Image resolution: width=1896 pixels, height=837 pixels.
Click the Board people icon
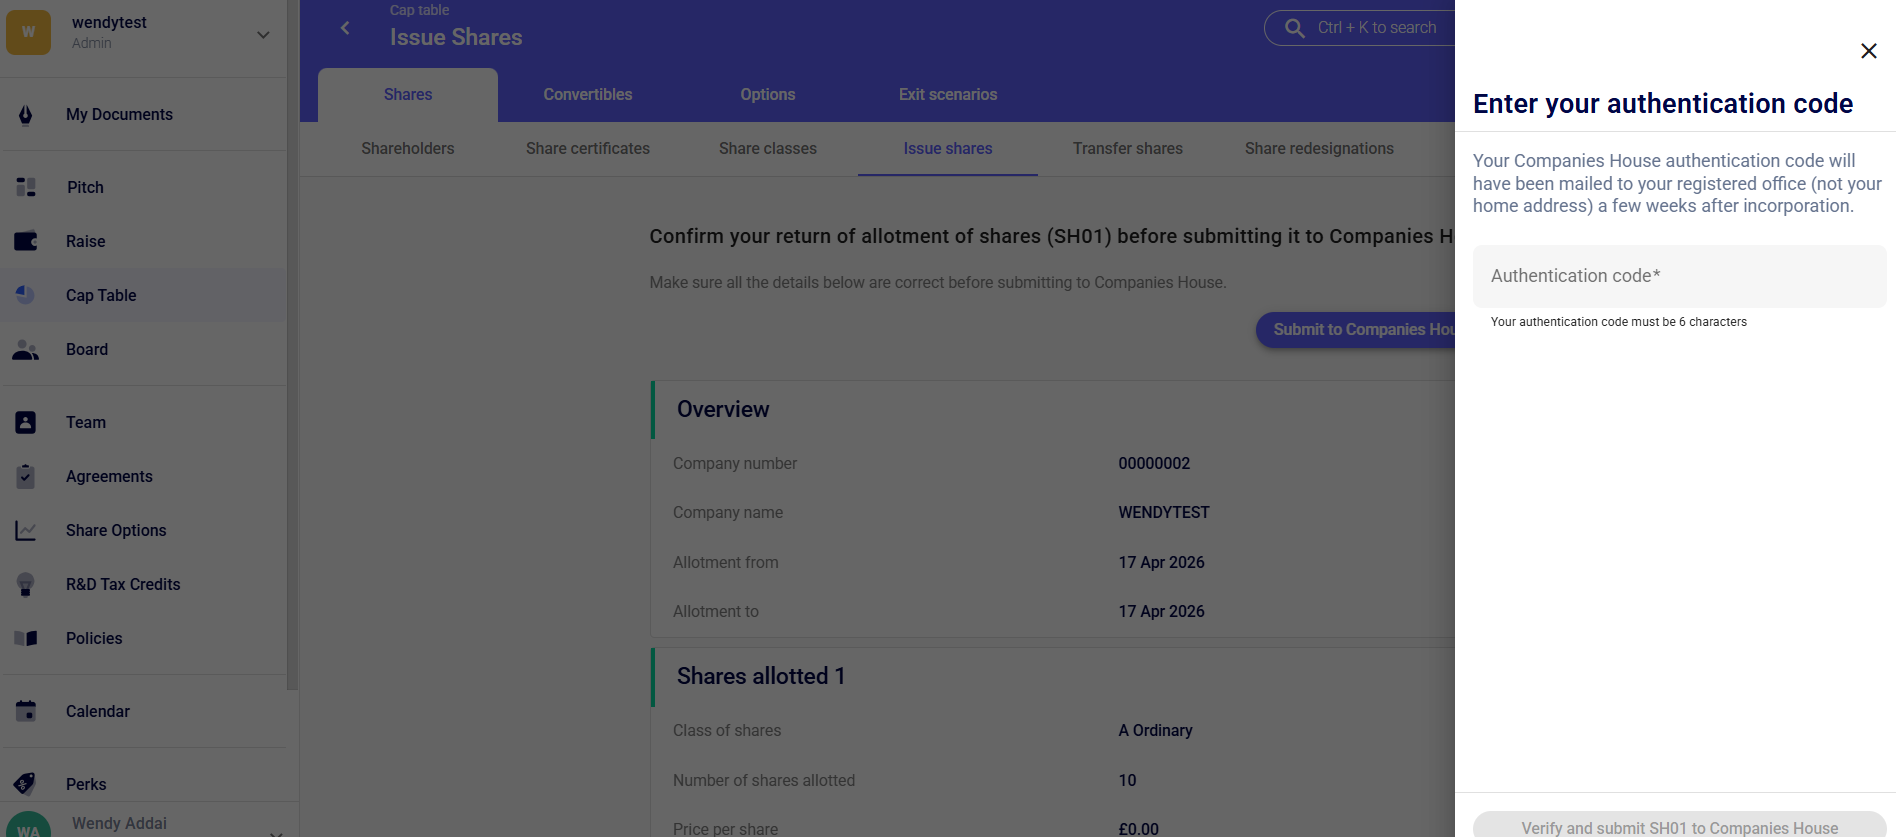point(26,350)
